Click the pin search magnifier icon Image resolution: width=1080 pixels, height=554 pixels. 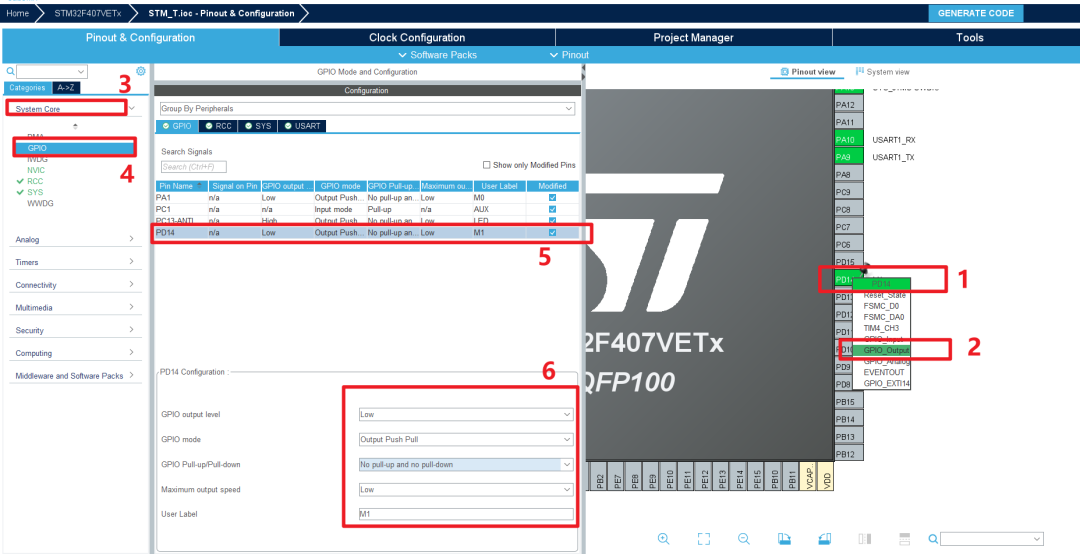(x=933, y=539)
